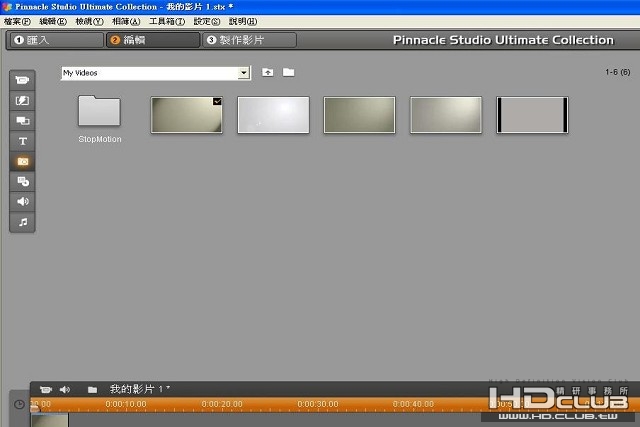The height and width of the screenshot is (427, 640).
Task: Open the Disc Menus album section
Action: click(22, 181)
